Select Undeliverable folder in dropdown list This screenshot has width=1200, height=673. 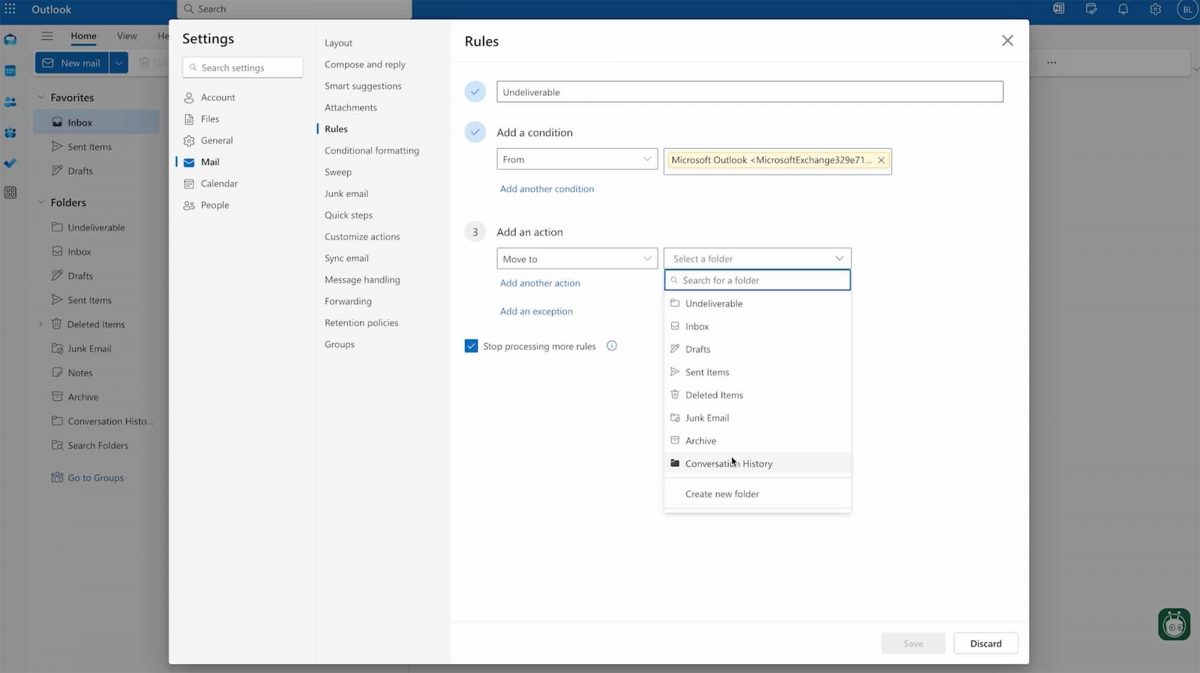click(x=757, y=303)
